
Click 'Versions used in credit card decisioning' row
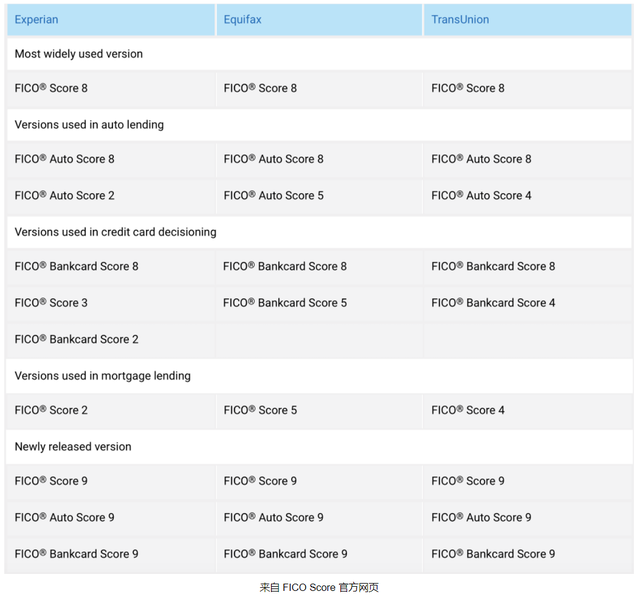click(x=319, y=232)
